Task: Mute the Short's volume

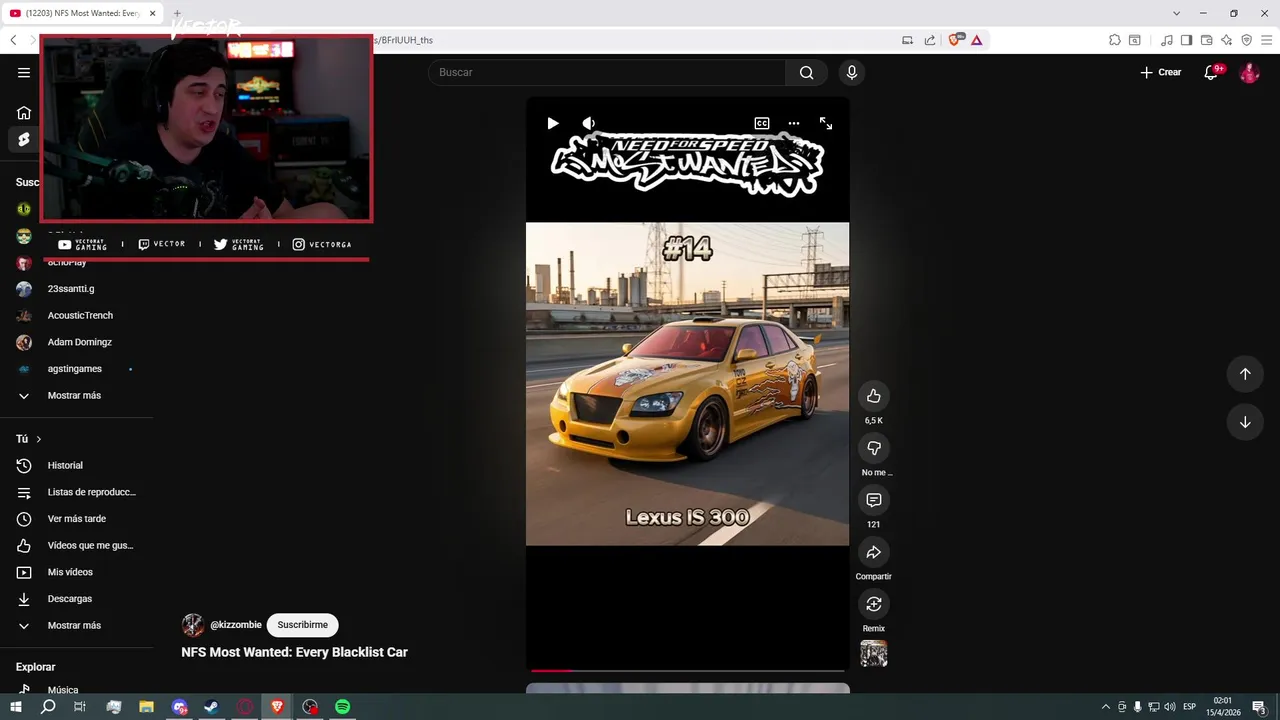Action: pyautogui.click(x=589, y=123)
